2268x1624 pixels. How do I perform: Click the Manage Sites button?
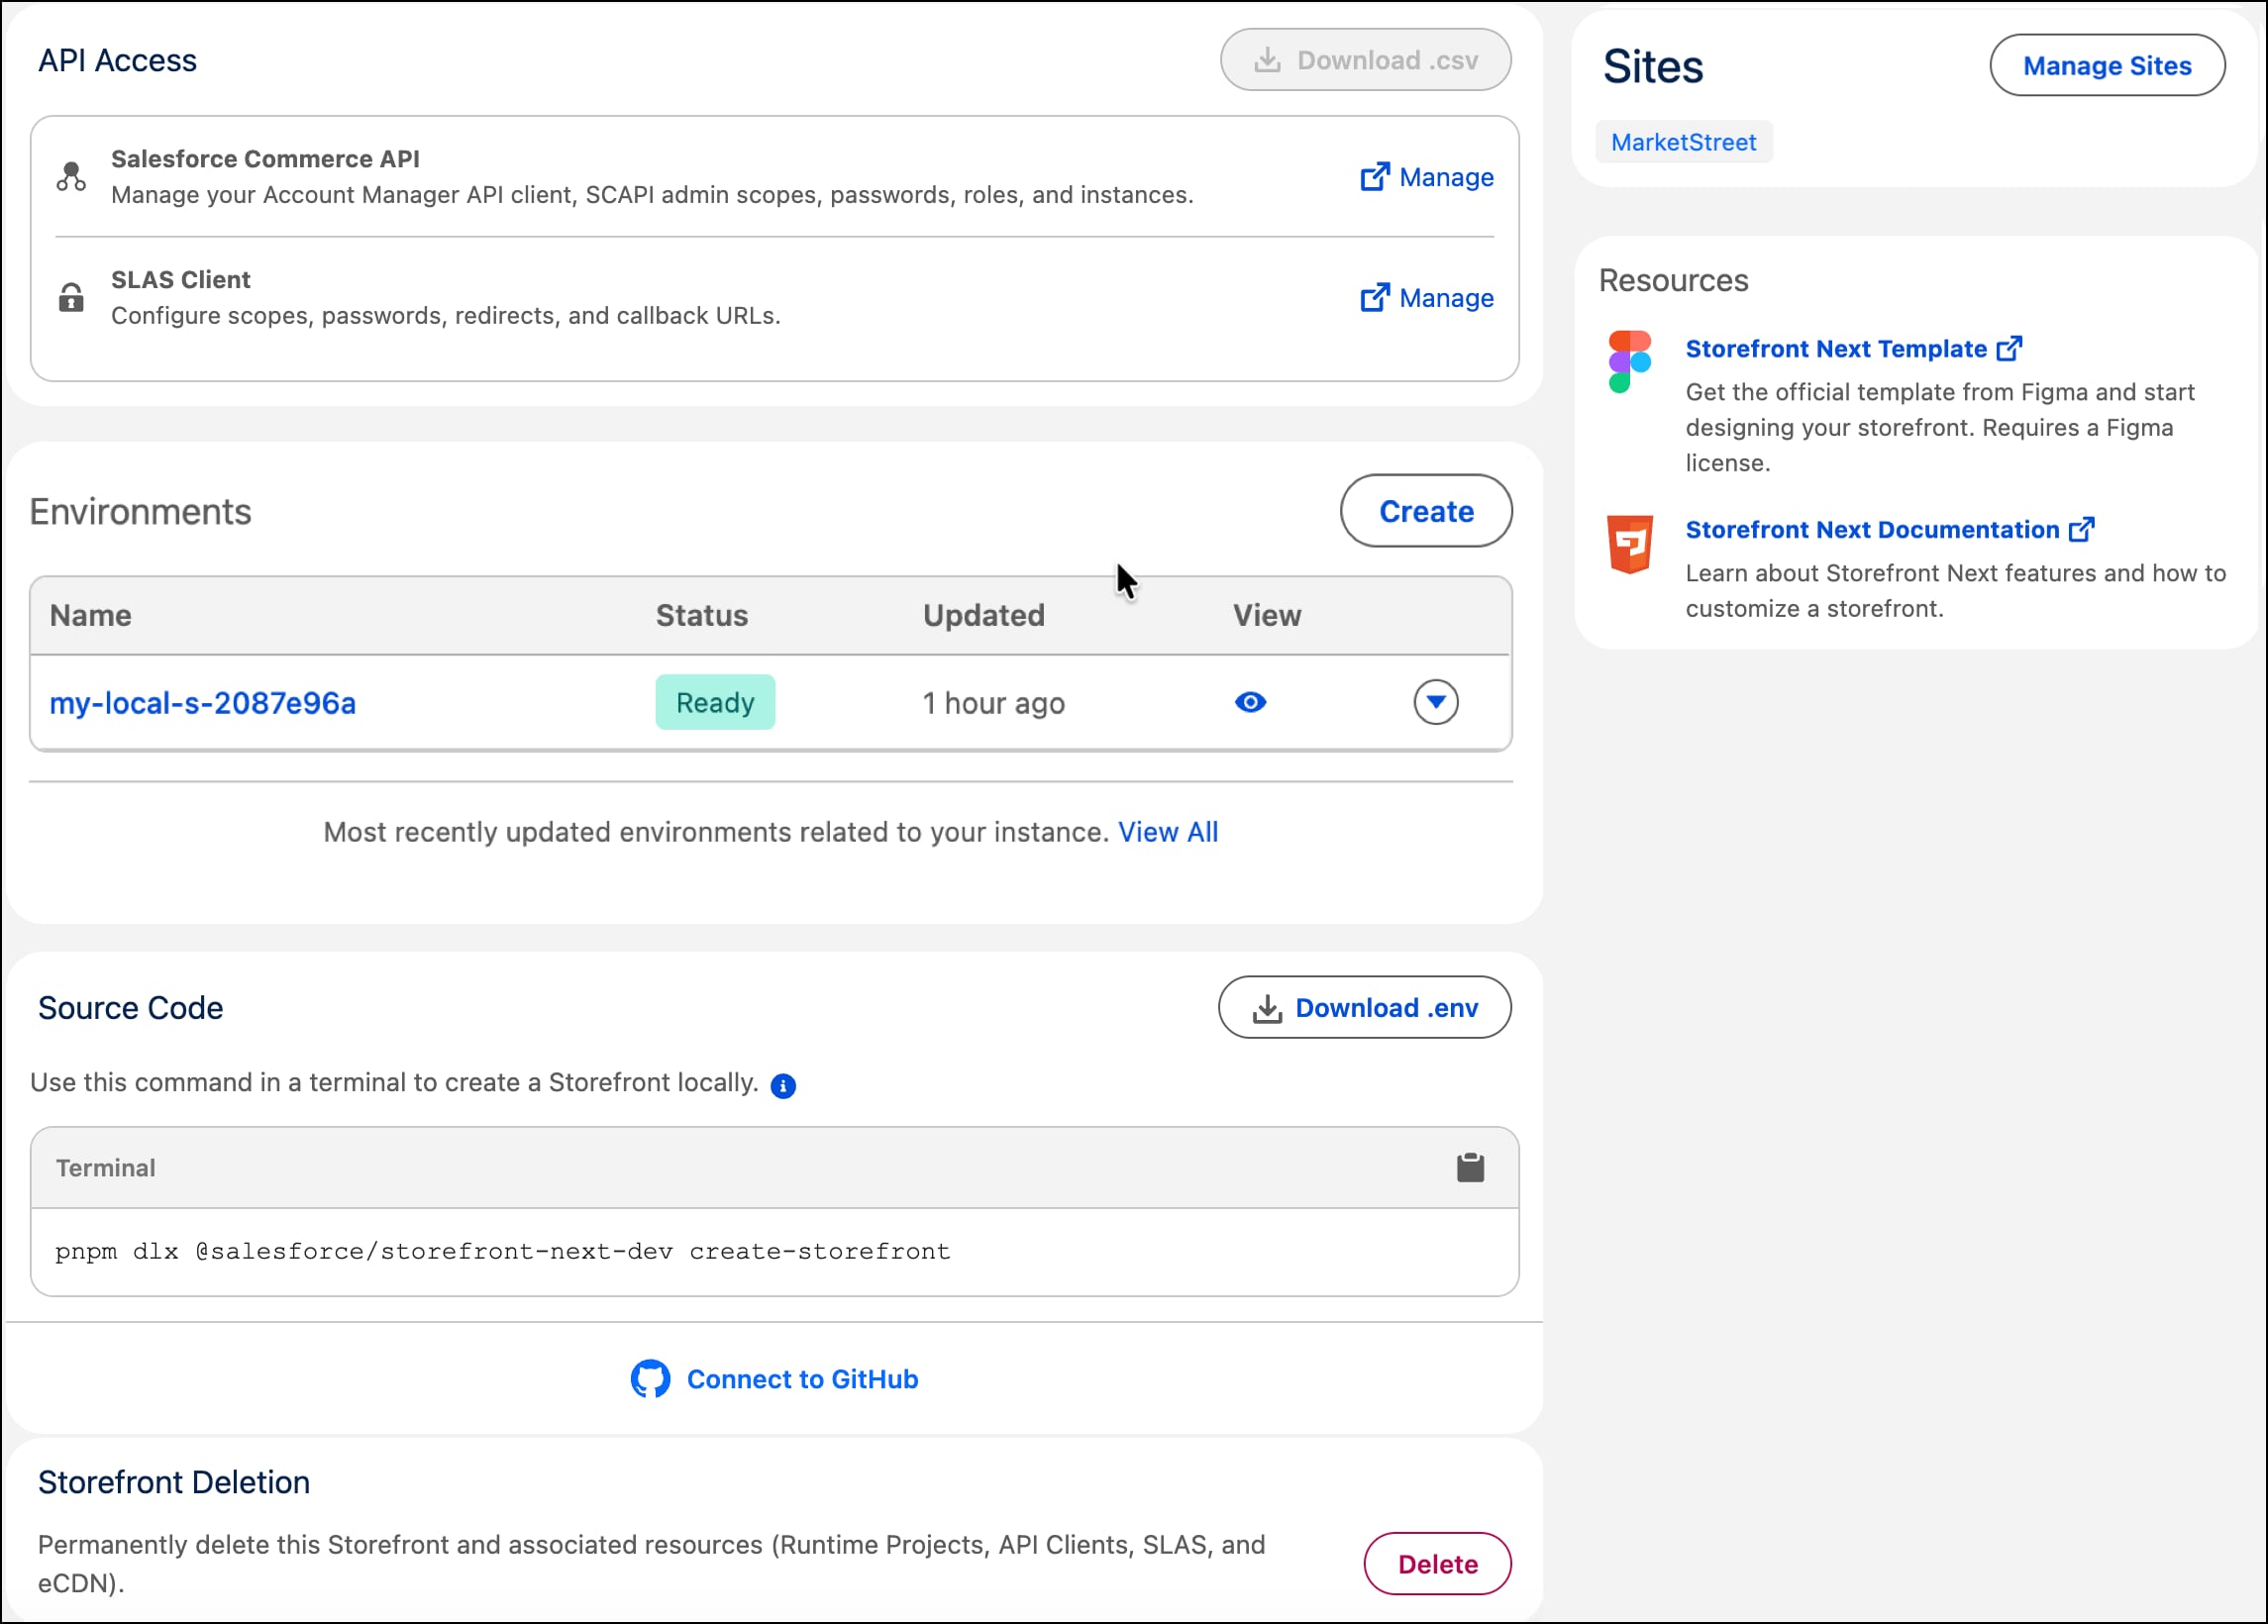click(2107, 66)
